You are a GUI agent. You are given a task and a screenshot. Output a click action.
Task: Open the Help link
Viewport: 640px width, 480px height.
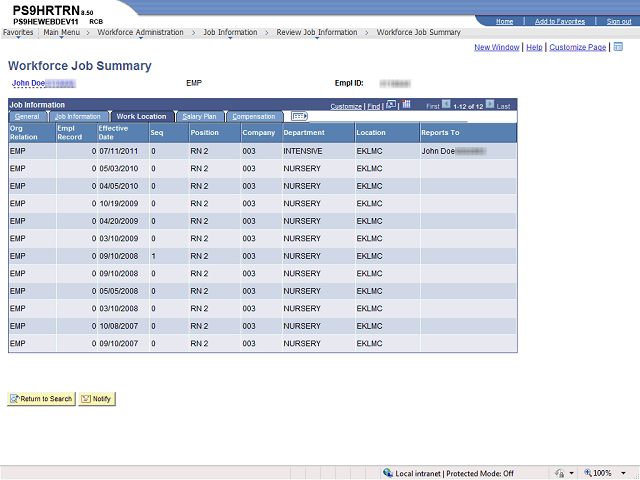[534, 47]
